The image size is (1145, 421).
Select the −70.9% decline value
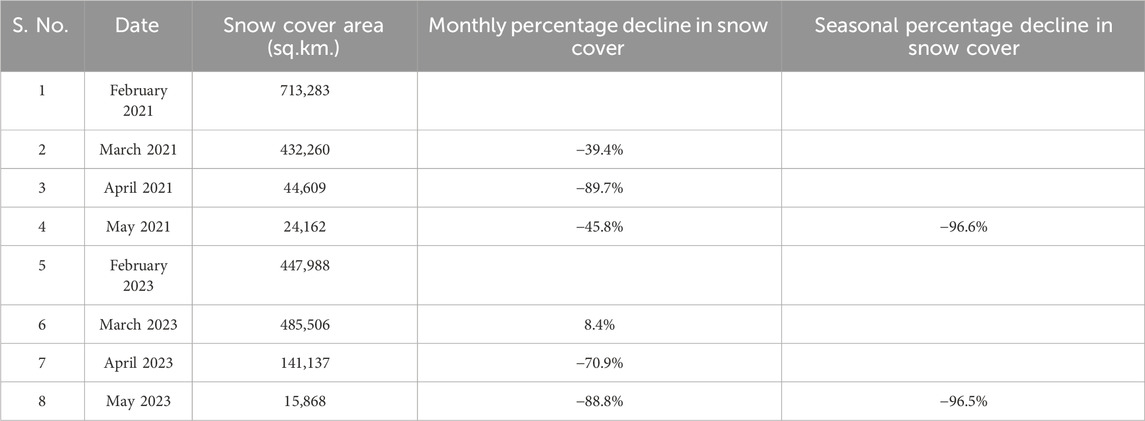coord(599,363)
